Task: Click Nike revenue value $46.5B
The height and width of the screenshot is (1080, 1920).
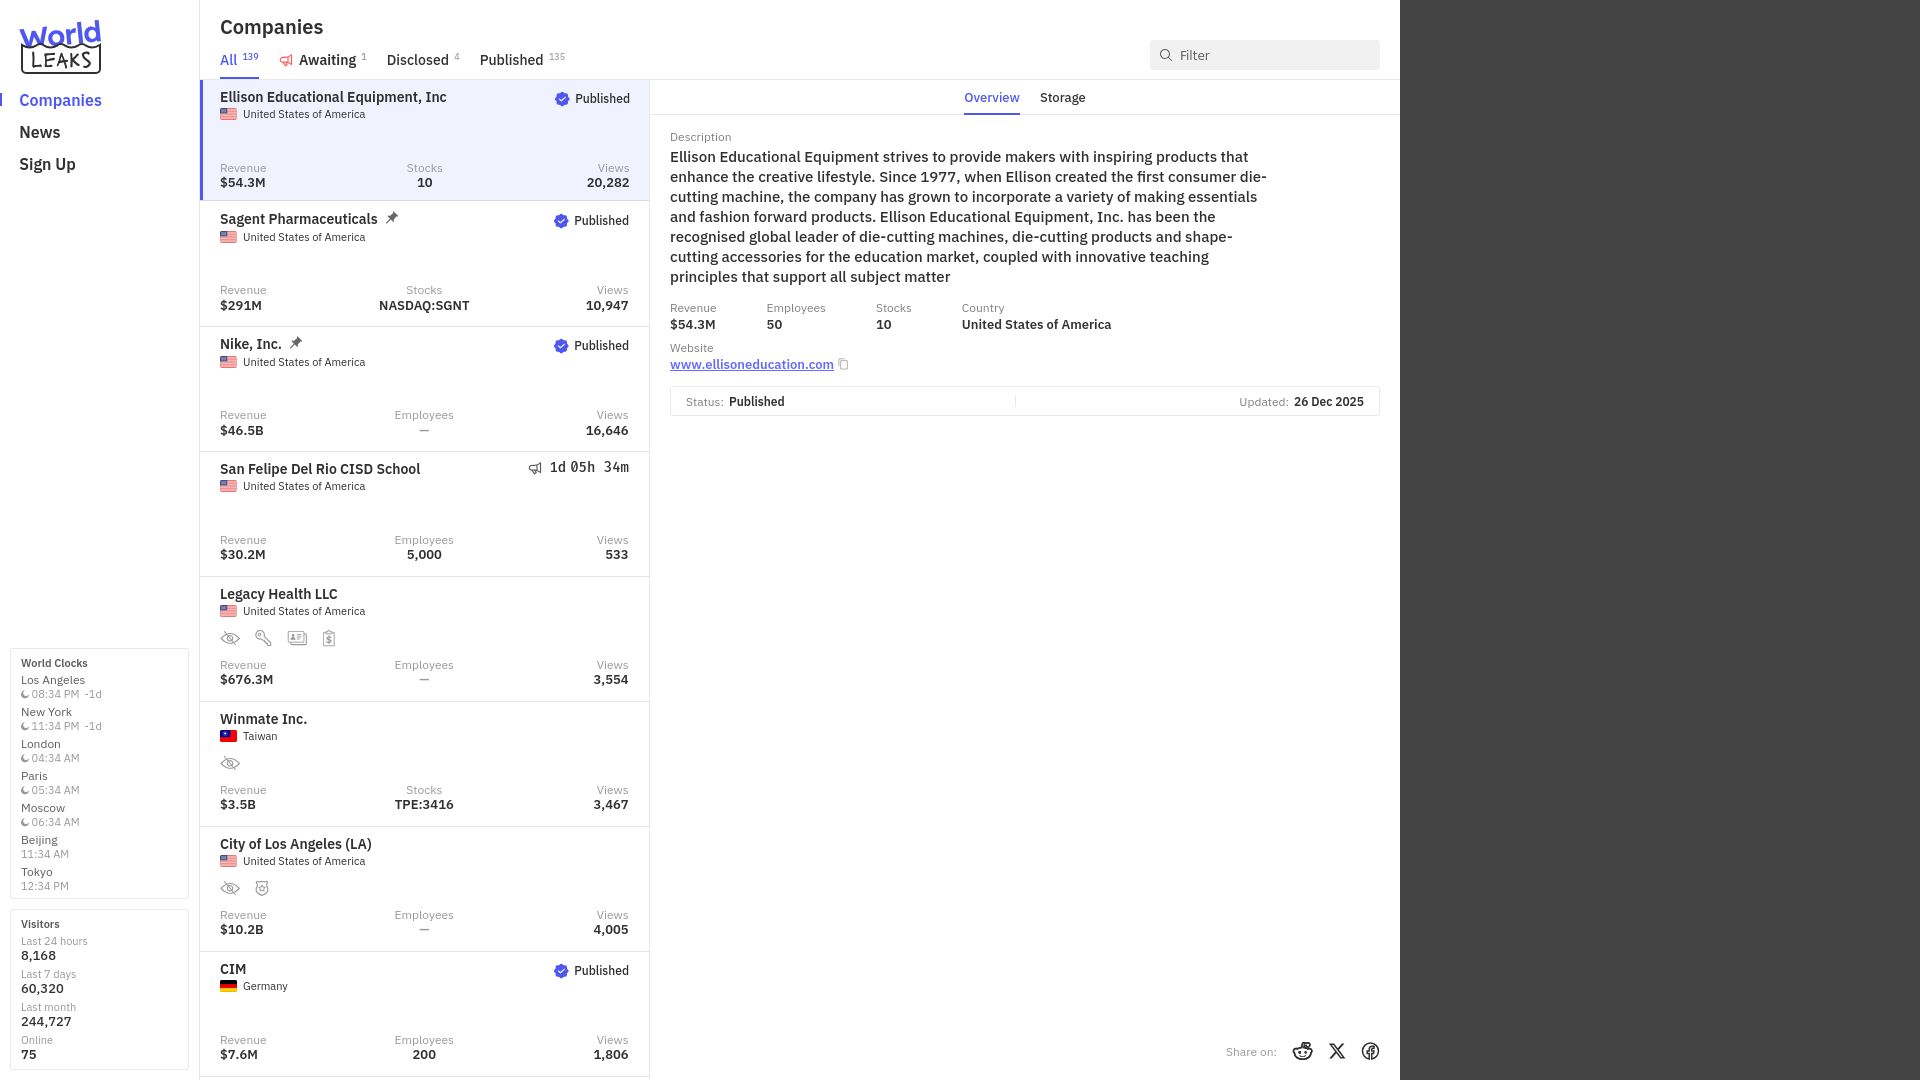Action: 242,431
